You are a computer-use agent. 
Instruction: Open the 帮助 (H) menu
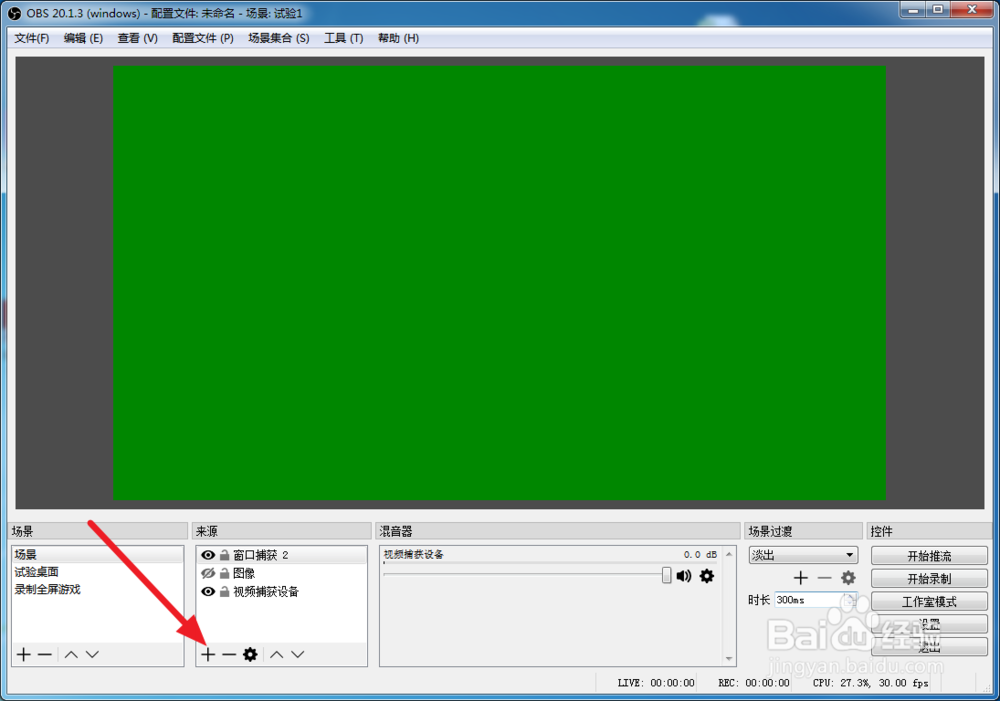point(399,38)
